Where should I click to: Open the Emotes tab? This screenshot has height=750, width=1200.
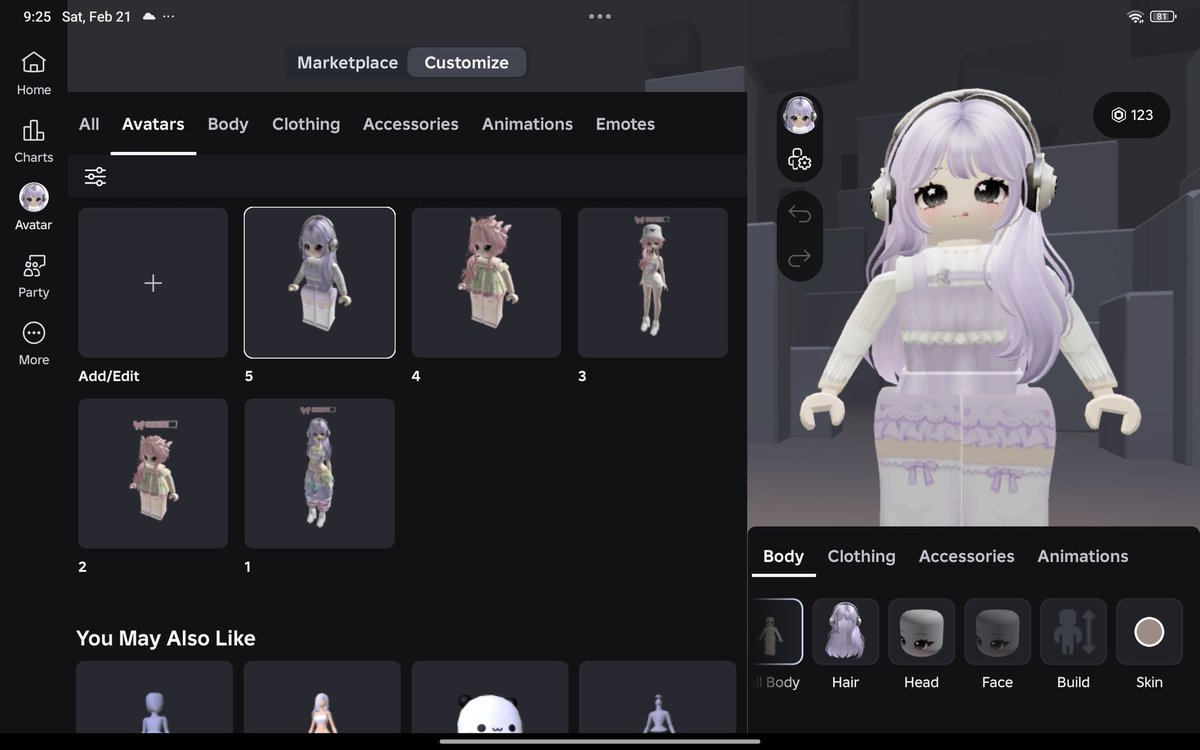625,124
